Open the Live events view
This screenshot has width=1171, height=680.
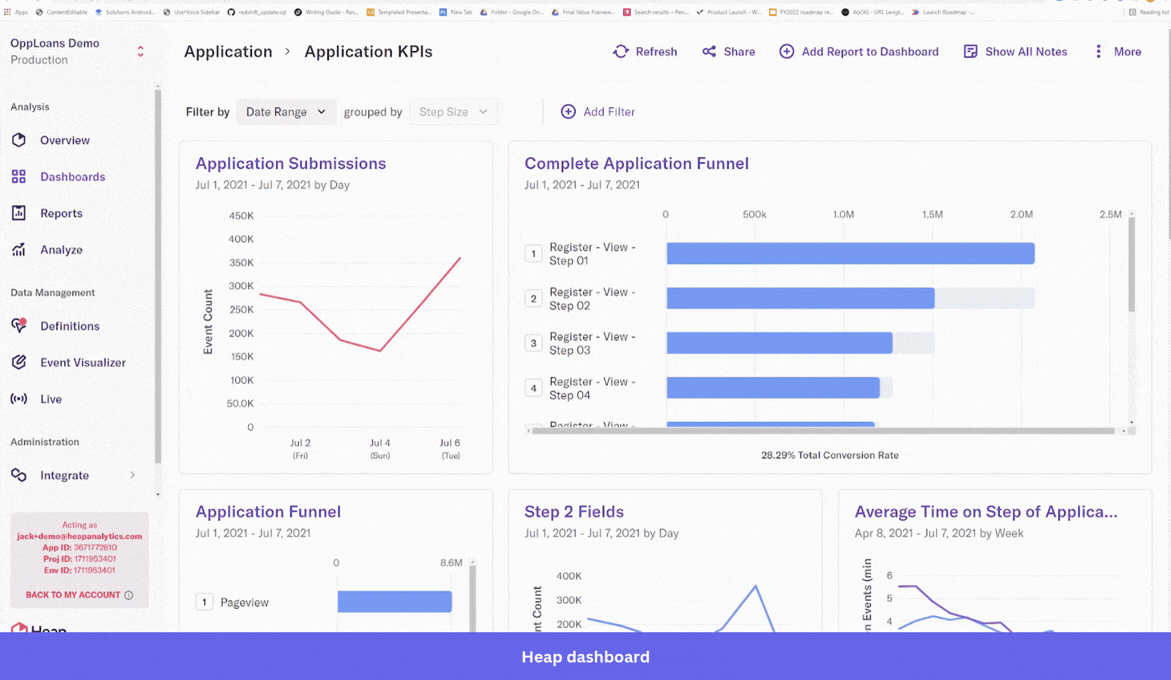click(x=21, y=398)
